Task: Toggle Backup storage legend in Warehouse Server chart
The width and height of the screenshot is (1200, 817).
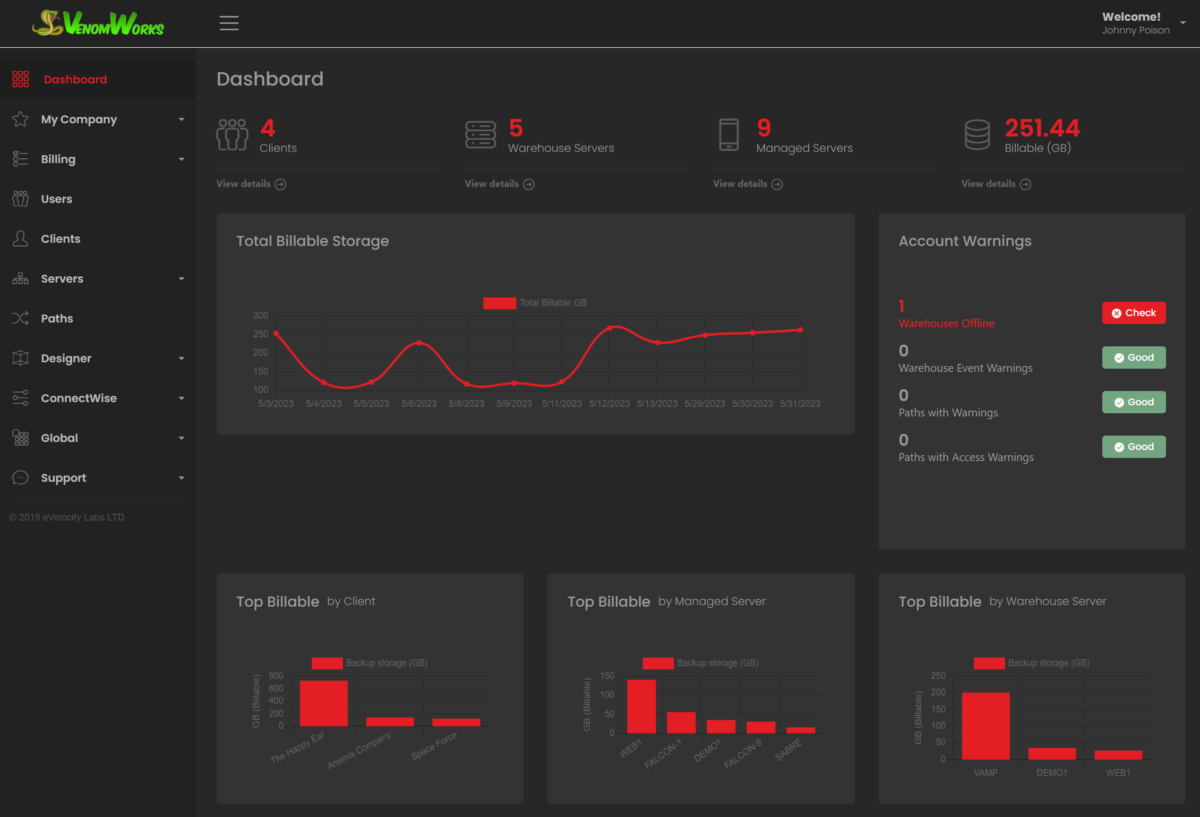Action: 989,663
